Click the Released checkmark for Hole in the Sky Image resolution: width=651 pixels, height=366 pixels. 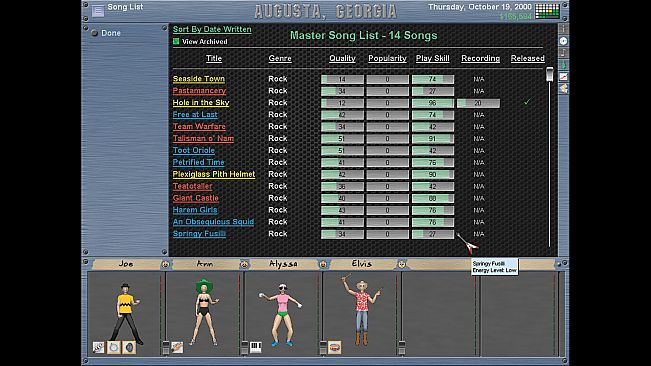(x=527, y=102)
